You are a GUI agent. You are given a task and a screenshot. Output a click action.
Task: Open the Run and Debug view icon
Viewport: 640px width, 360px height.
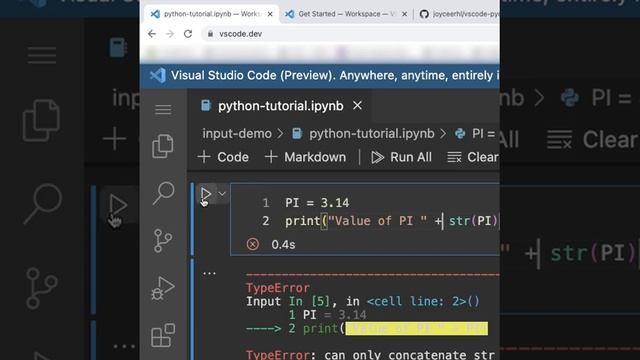click(163, 288)
